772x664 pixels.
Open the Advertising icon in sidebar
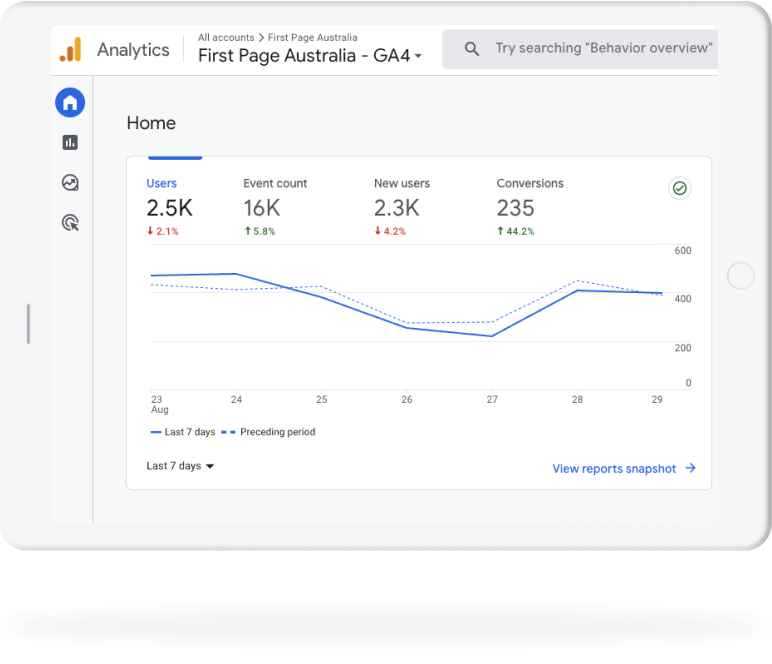coord(70,223)
